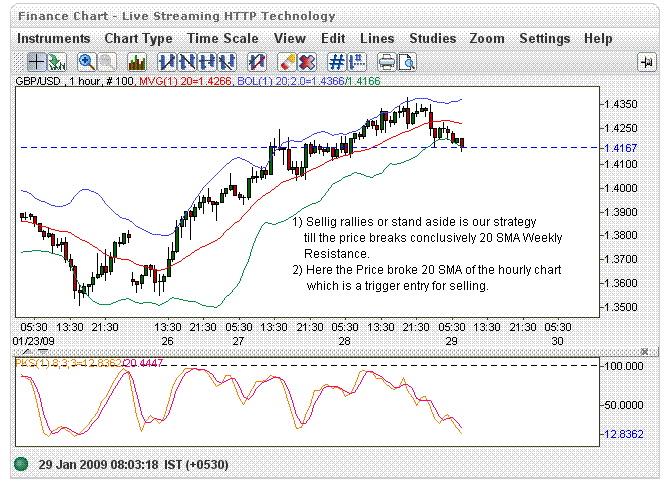The image size is (672, 486).
Task: Click the Finance Chart window title
Action: [177, 16]
